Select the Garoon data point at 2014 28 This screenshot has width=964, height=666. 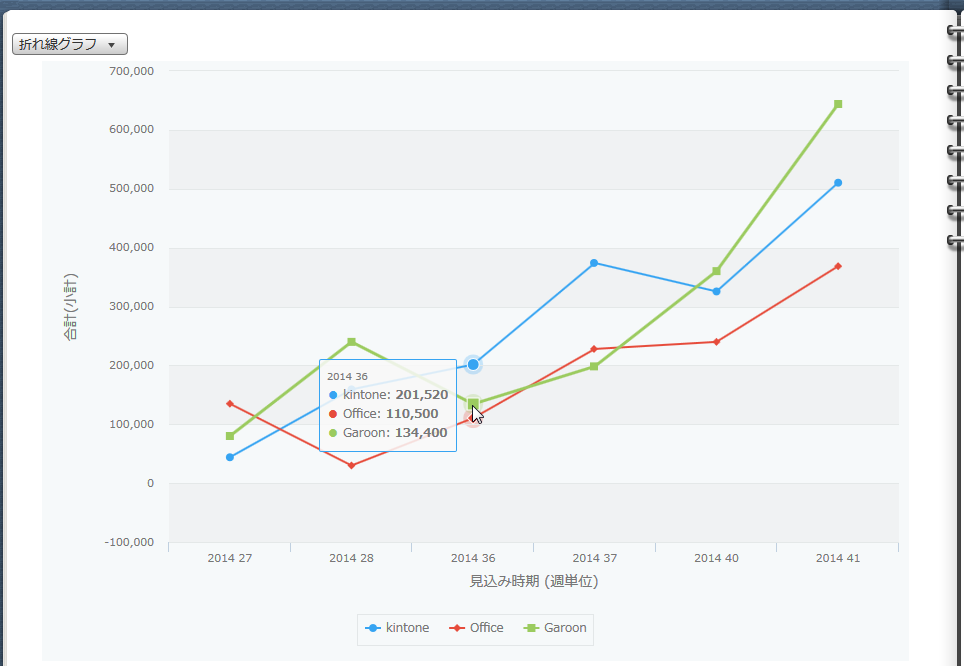pos(351,342)
